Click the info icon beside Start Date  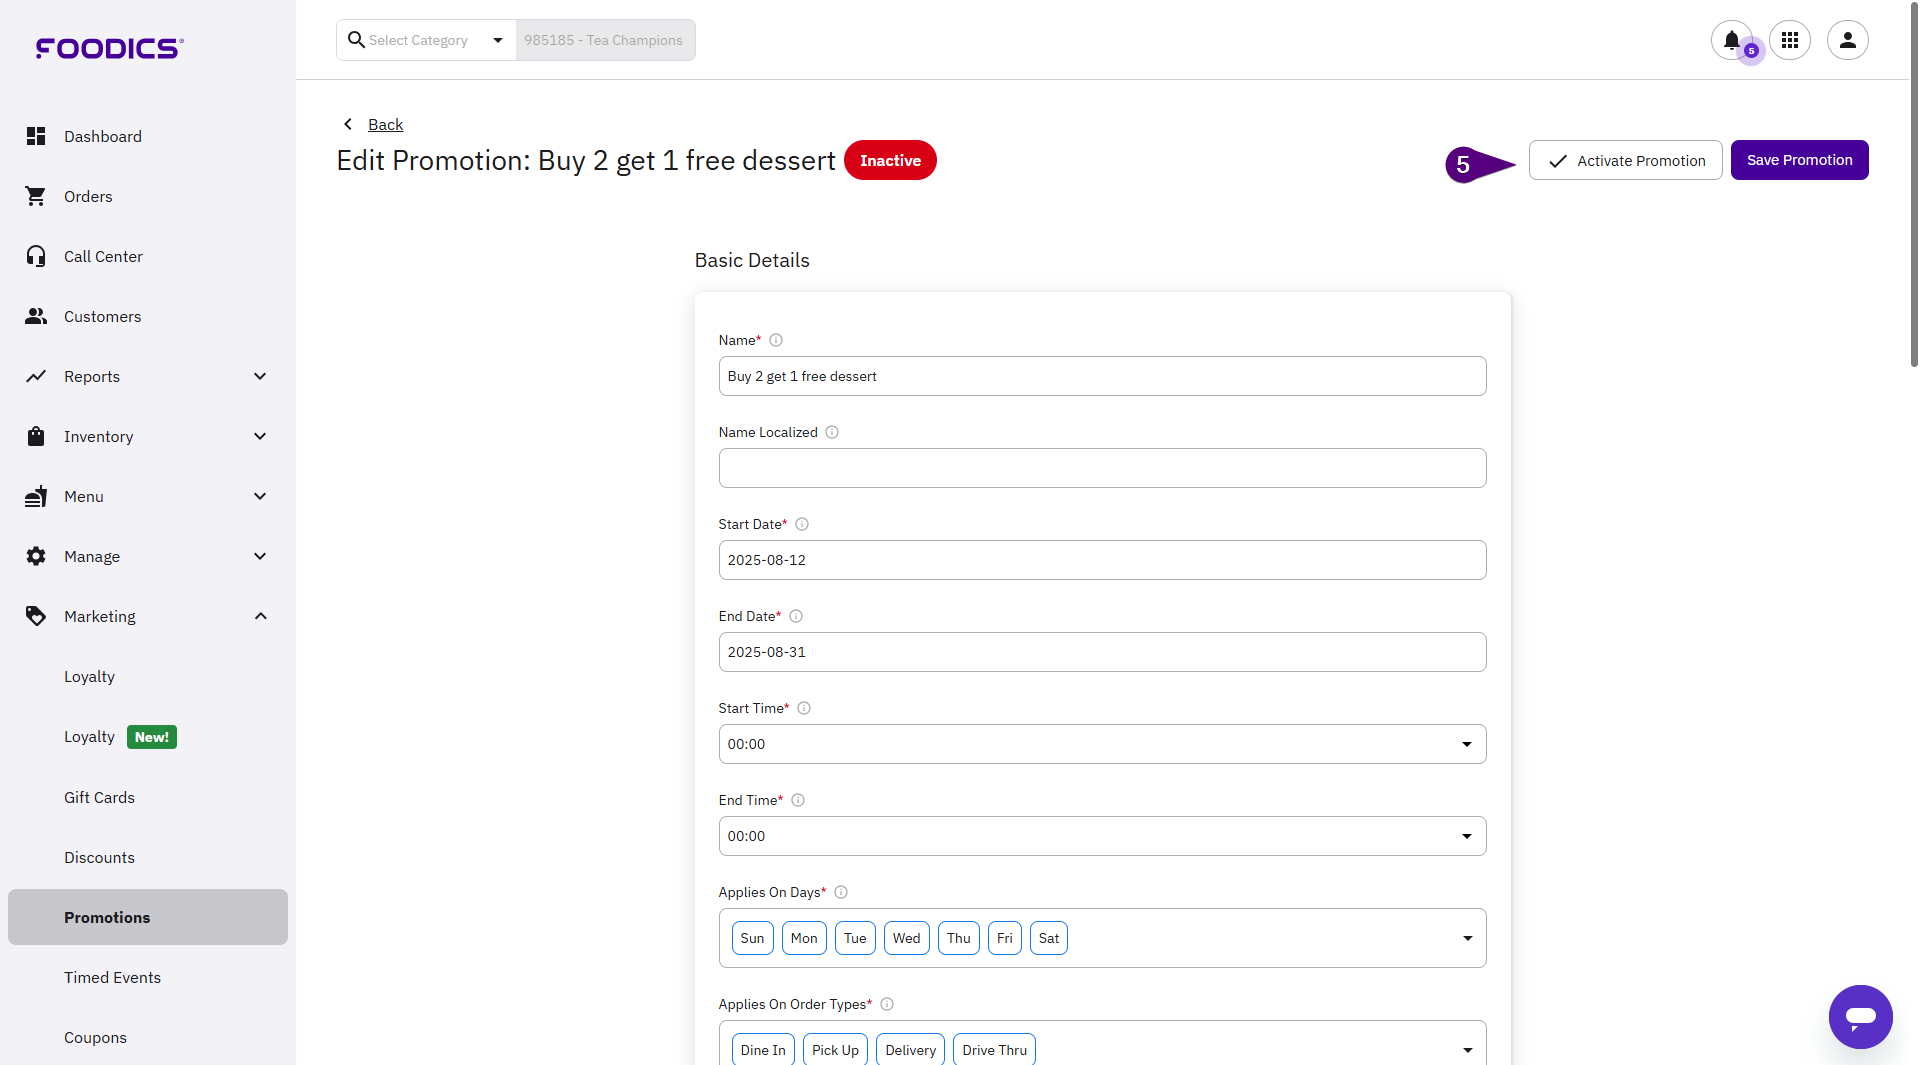pyautogui.click(x=802, y=524)
